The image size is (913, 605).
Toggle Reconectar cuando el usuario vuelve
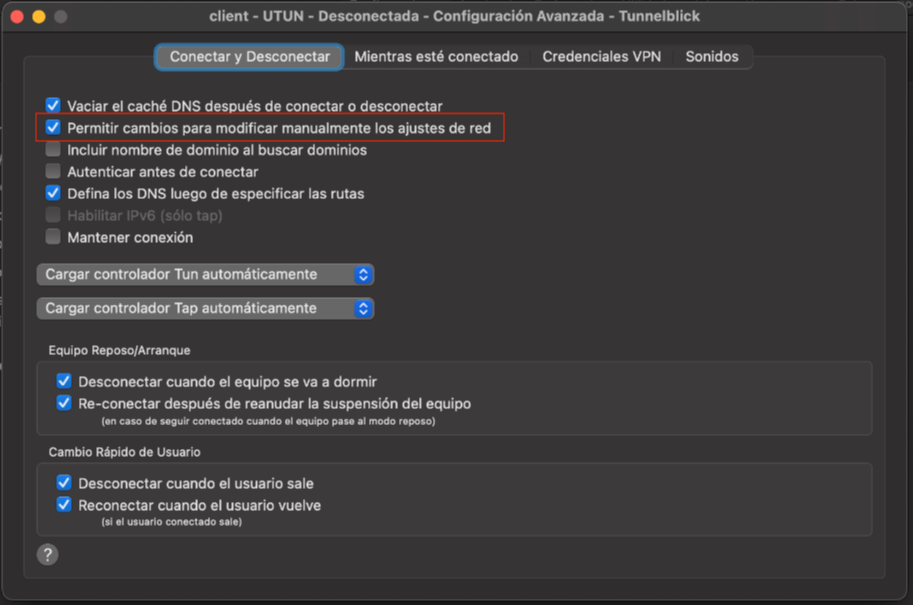(x=64, y=505)
